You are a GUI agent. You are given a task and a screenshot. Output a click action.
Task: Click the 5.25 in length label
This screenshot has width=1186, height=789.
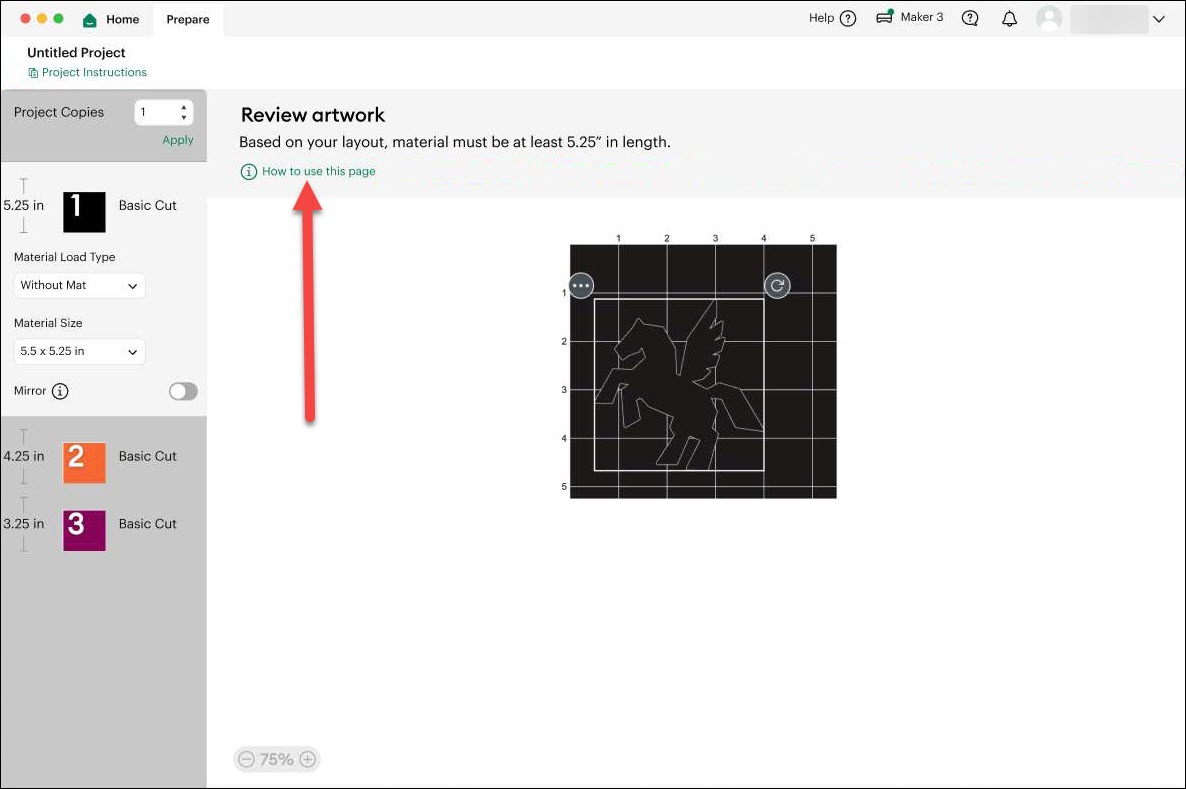(23, 205)
